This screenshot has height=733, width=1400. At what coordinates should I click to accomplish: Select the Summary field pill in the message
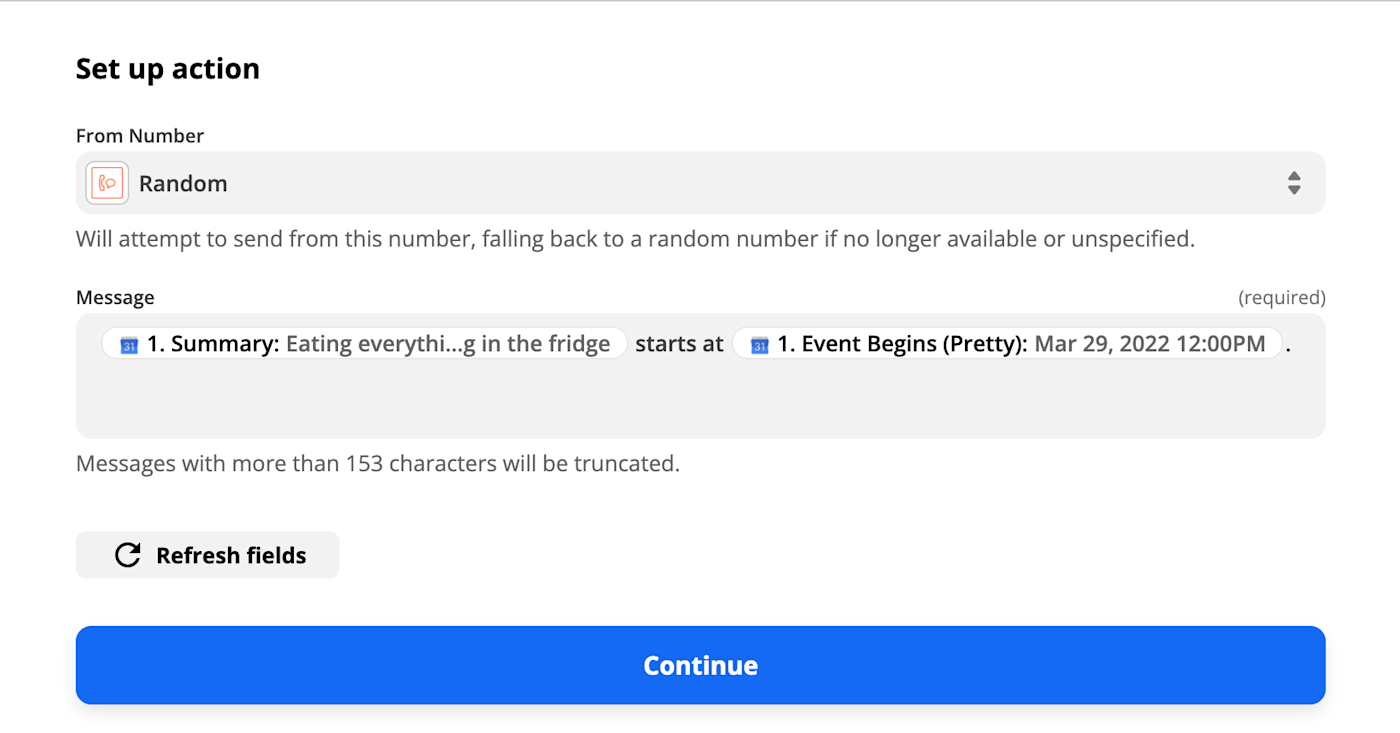[x=364, y=344]
